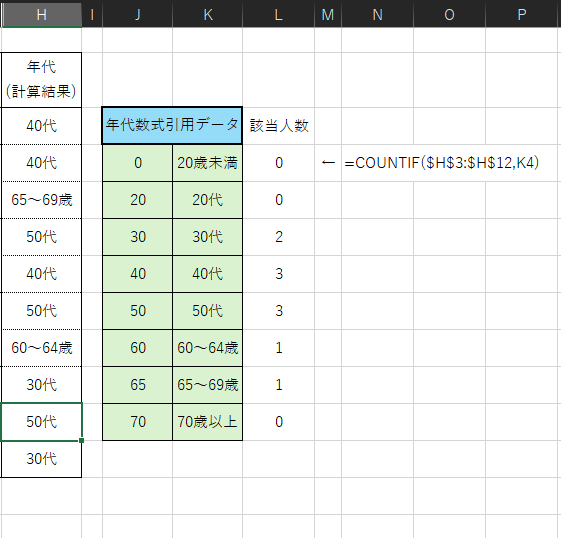Click the 60～64歳 cell in column K
The image size is (561, 538).
click(x=208, y=348)
